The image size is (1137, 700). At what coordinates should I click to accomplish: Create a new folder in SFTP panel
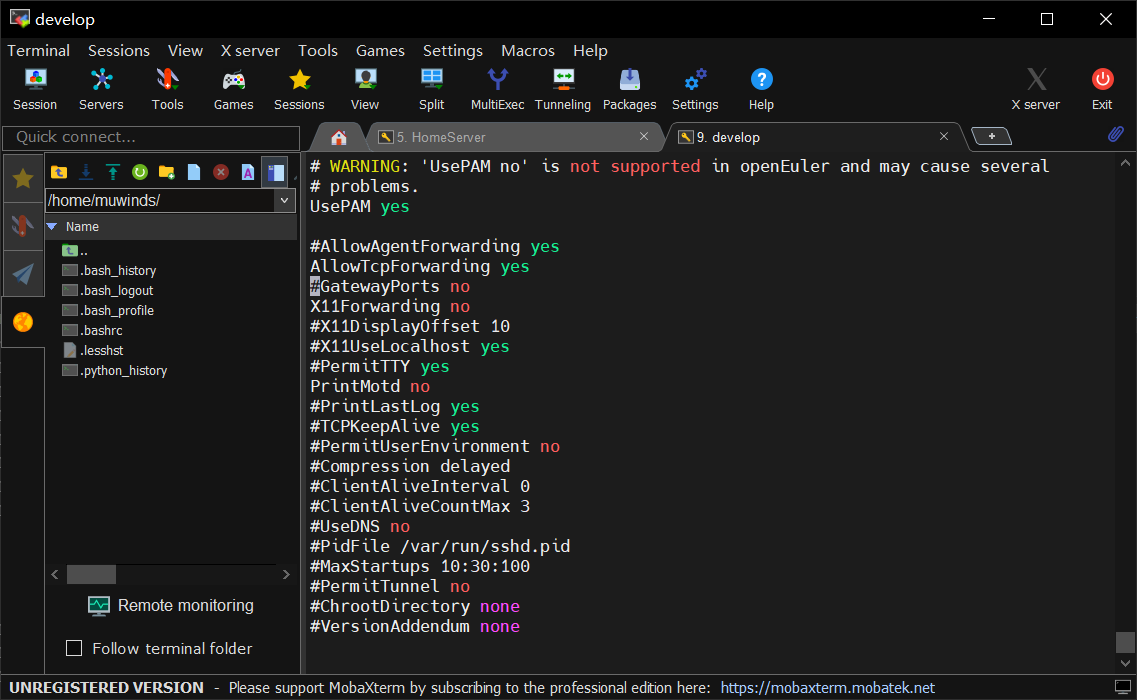[167, 172]
